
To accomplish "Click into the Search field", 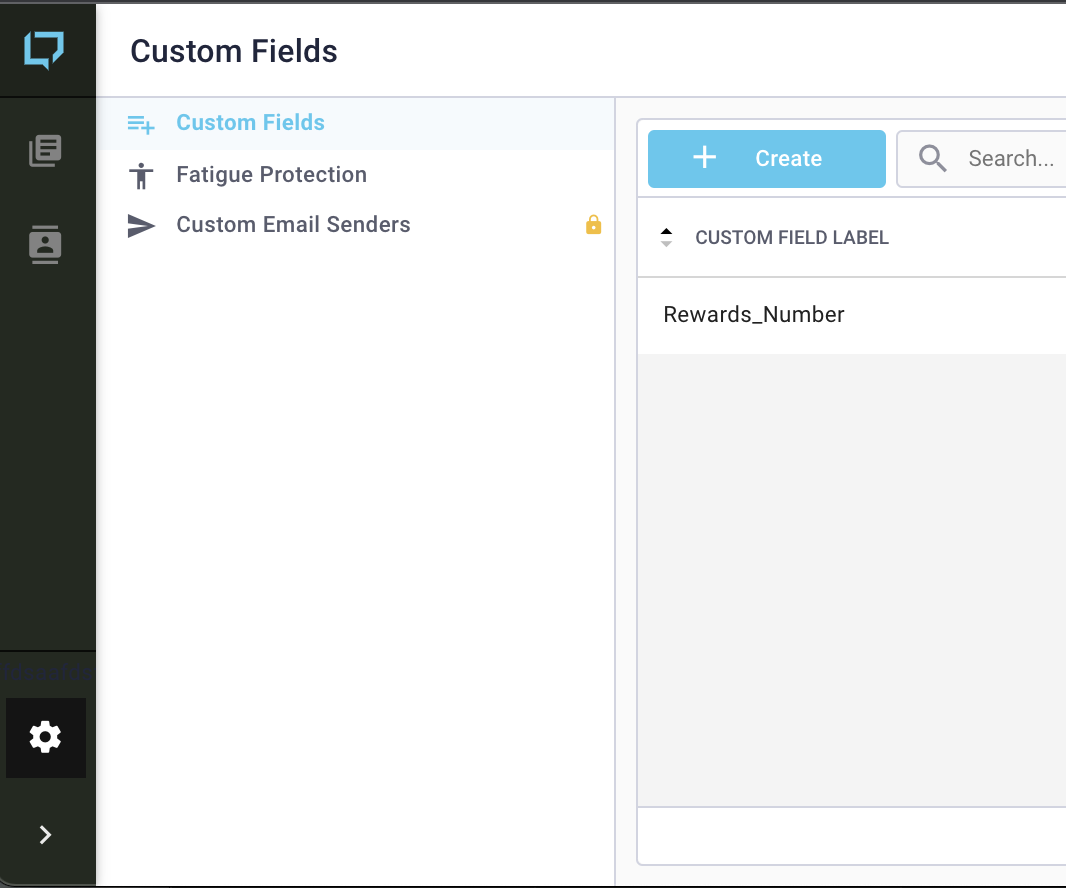I will click(981, 158).
